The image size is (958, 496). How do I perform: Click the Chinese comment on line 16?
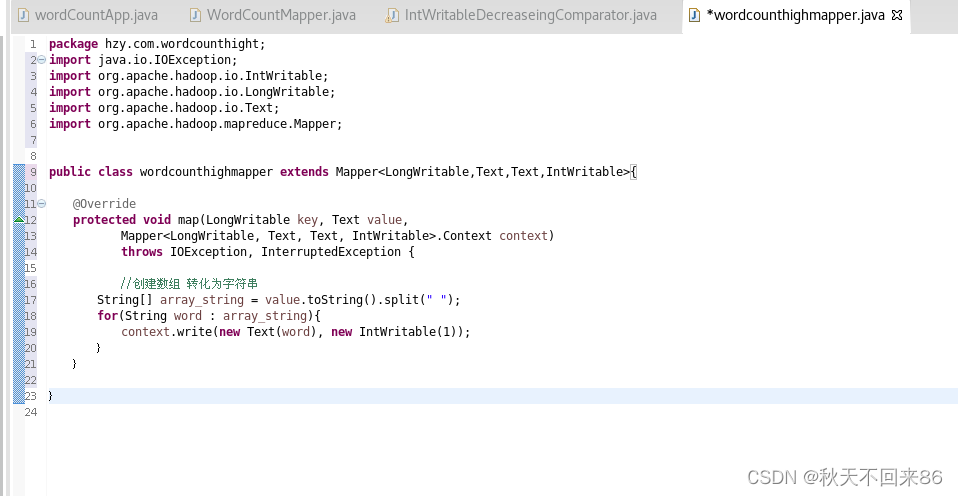click(189, 283)
